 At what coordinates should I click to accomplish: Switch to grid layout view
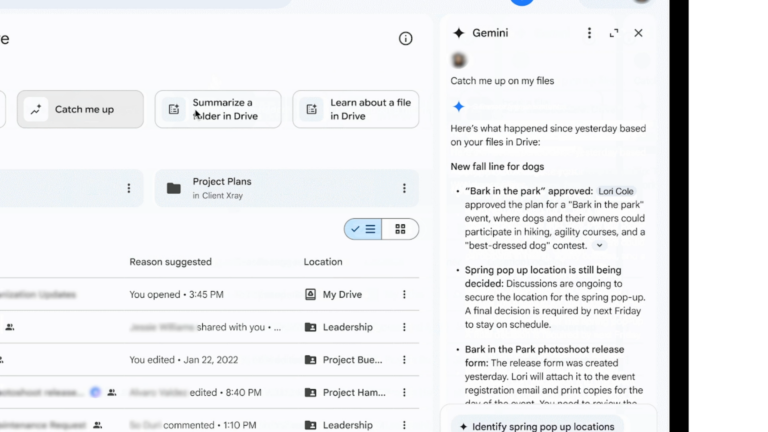point(400,229)
